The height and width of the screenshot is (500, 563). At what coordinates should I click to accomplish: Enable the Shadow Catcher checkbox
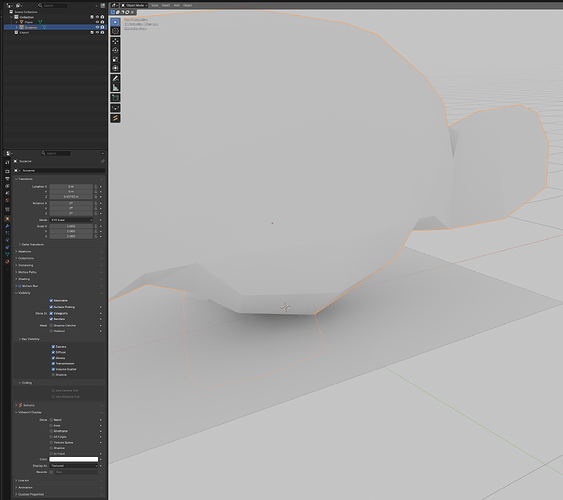pos(51,326)
